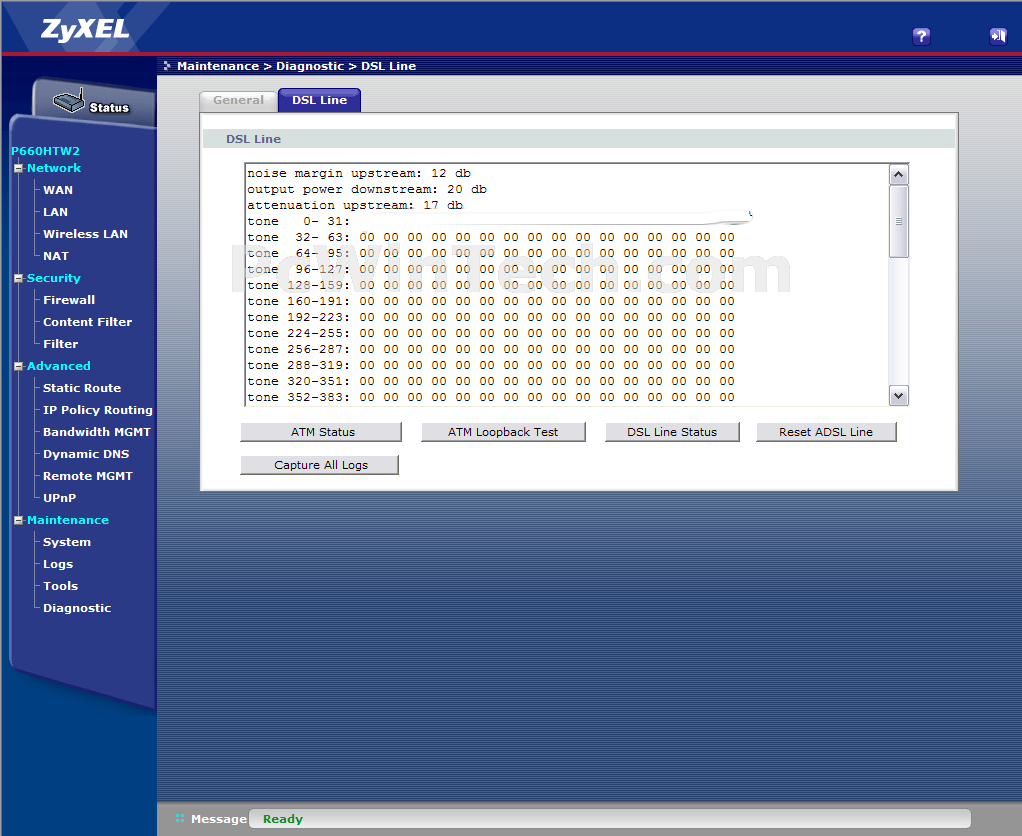This screenshot has height=836, width=1022.
Task: Click the ZyXEL logo
Action: tap(85, 29)
